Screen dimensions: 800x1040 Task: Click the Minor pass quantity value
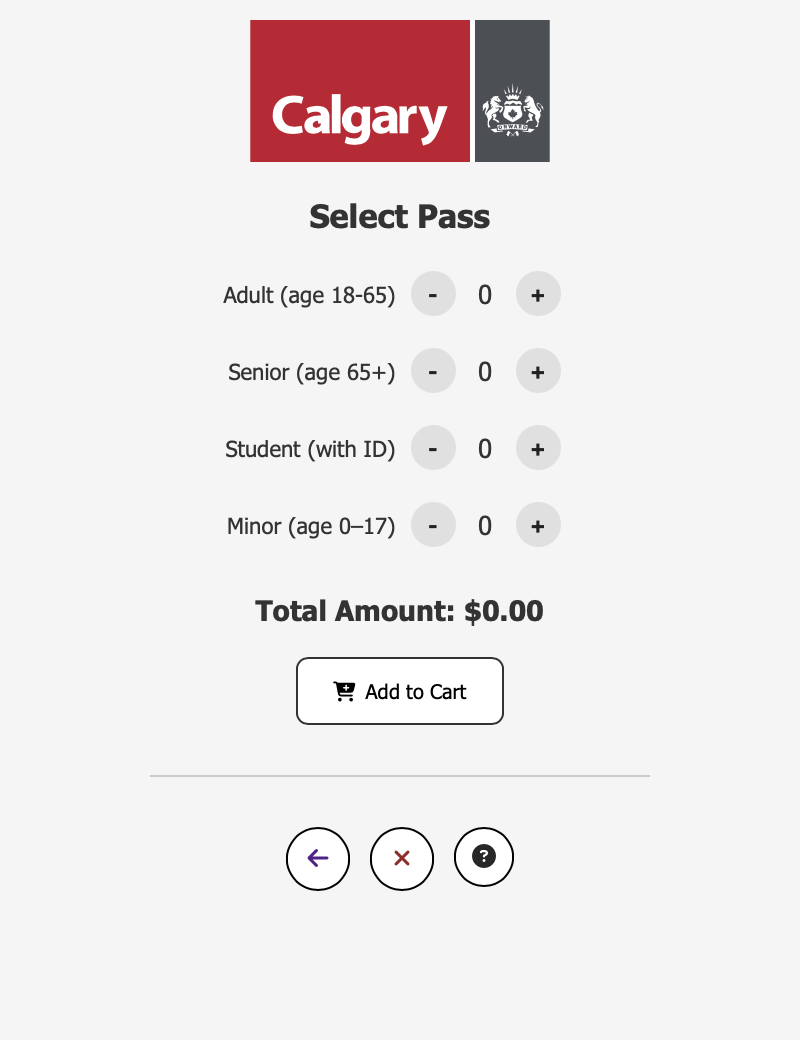pyautogui.click(x=485, y=526)
